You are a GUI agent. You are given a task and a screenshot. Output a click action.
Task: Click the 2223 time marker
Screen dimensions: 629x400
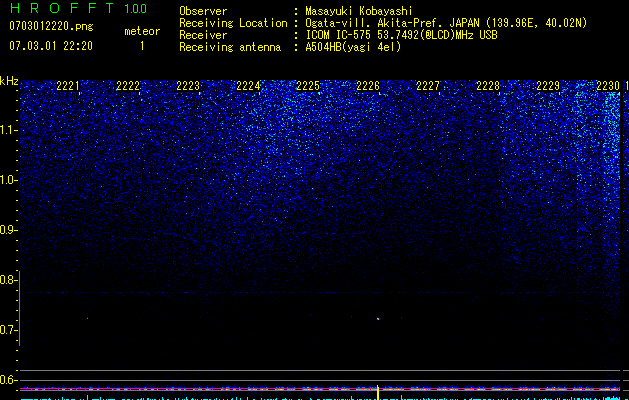(x=188, y=85)
